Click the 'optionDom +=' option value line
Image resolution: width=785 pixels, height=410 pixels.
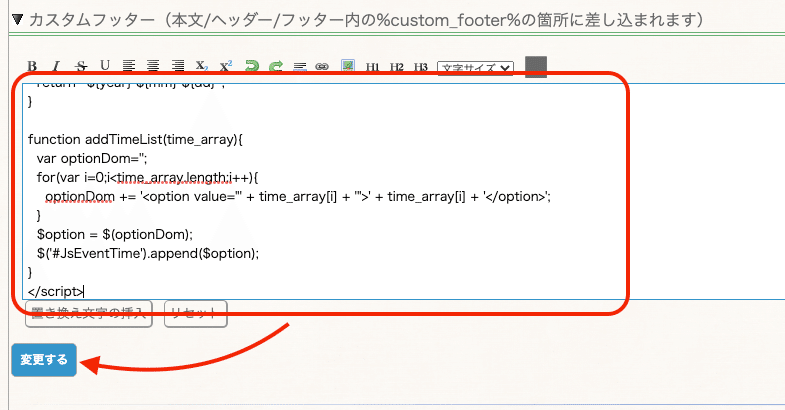click(298, 196)
